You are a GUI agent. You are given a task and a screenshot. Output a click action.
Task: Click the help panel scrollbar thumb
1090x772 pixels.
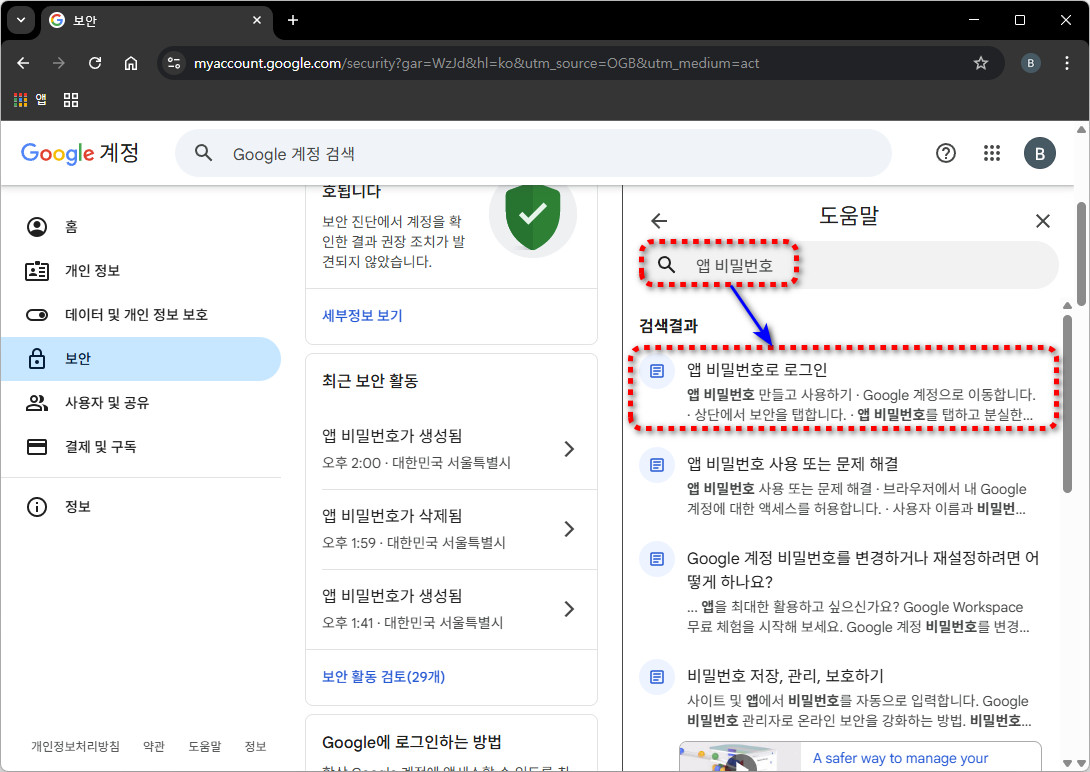point(1067,404)
